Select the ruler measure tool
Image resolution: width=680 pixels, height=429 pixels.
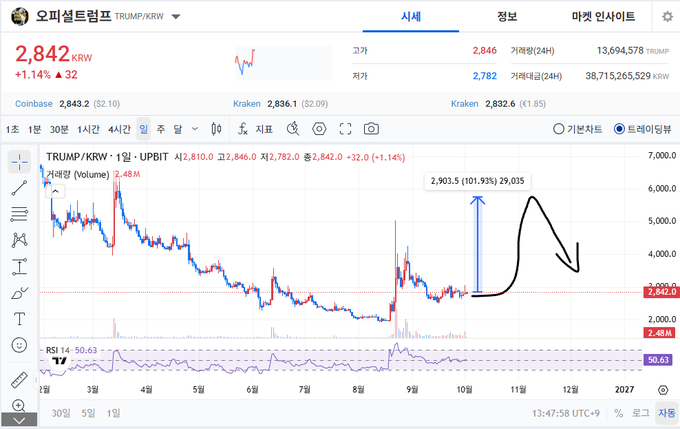click(x=19, y=380)
